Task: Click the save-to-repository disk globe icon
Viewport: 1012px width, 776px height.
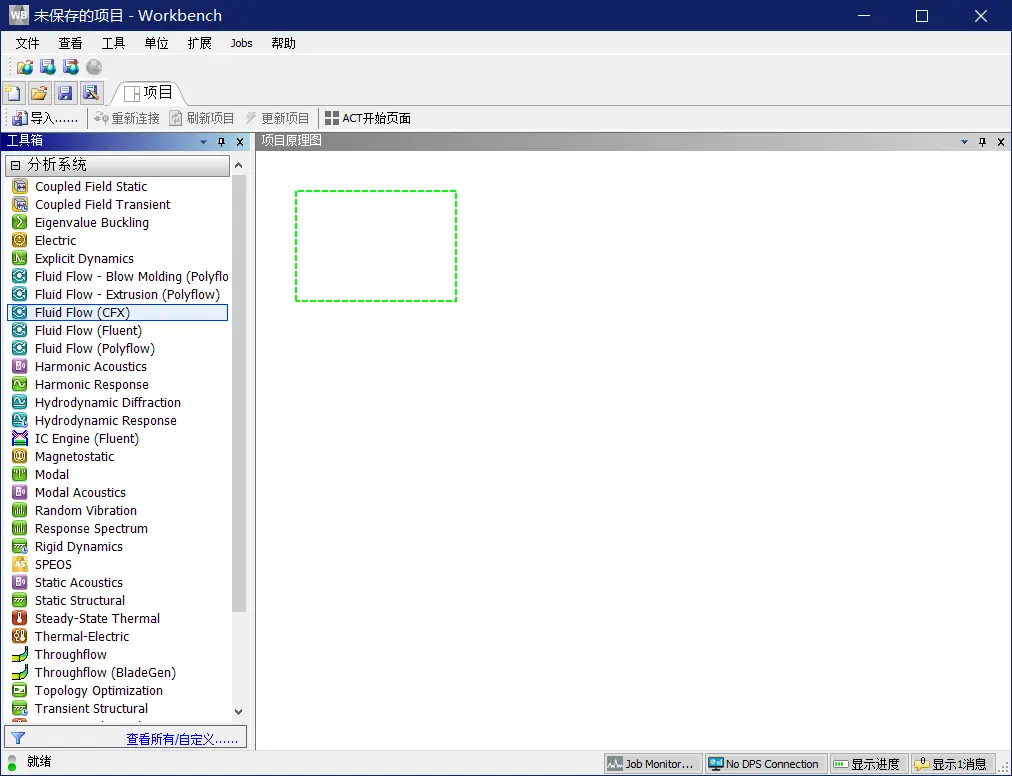Action: (x=48, y=66)
